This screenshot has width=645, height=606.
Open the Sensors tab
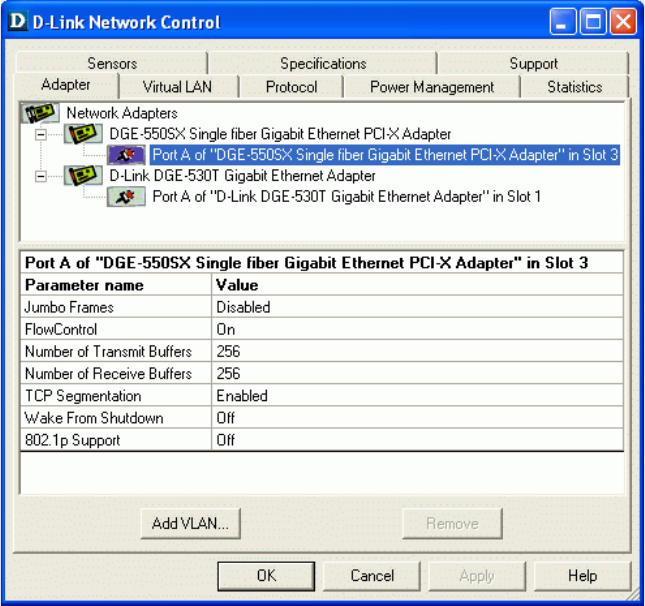111,63
